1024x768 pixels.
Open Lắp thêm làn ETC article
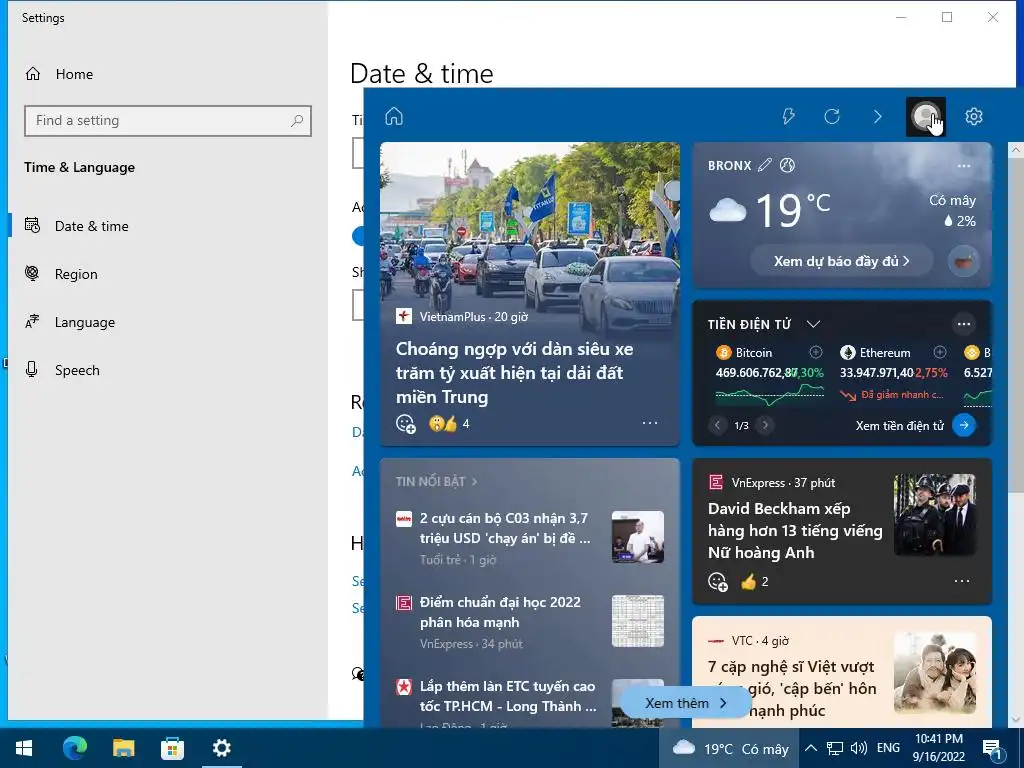click(508, 696)
